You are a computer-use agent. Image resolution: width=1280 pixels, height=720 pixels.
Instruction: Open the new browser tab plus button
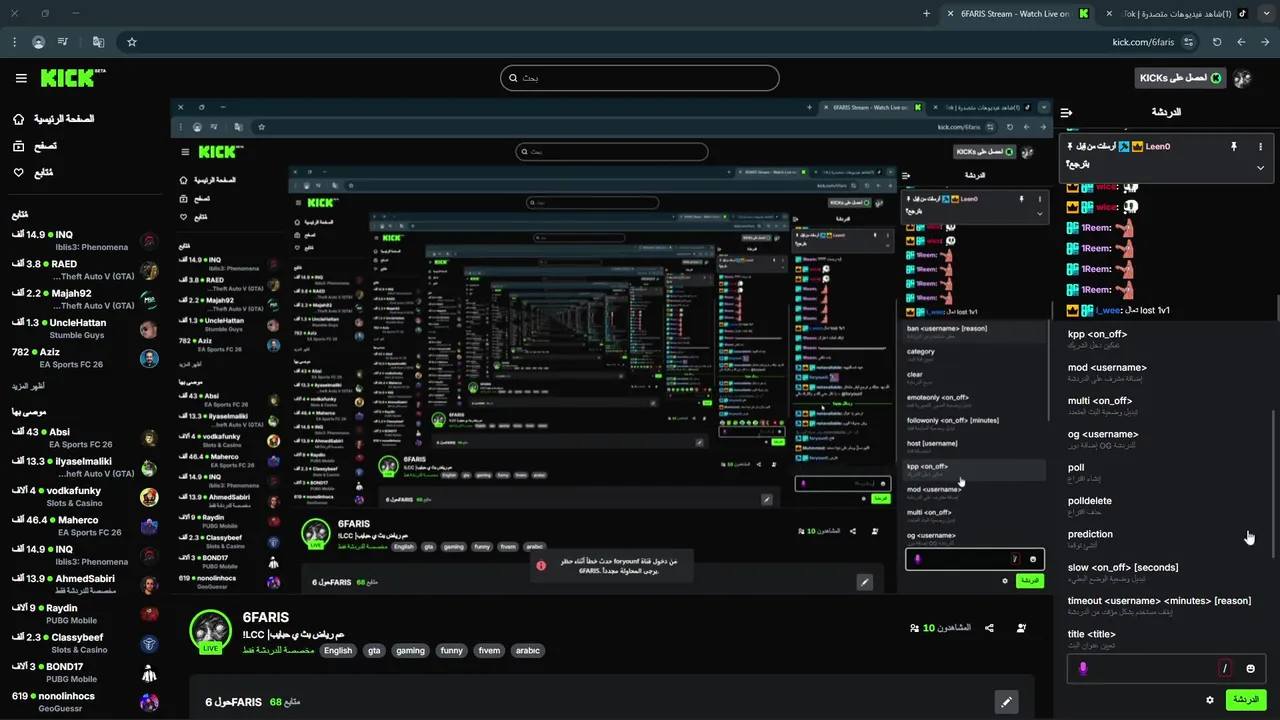tap(926, 14)
